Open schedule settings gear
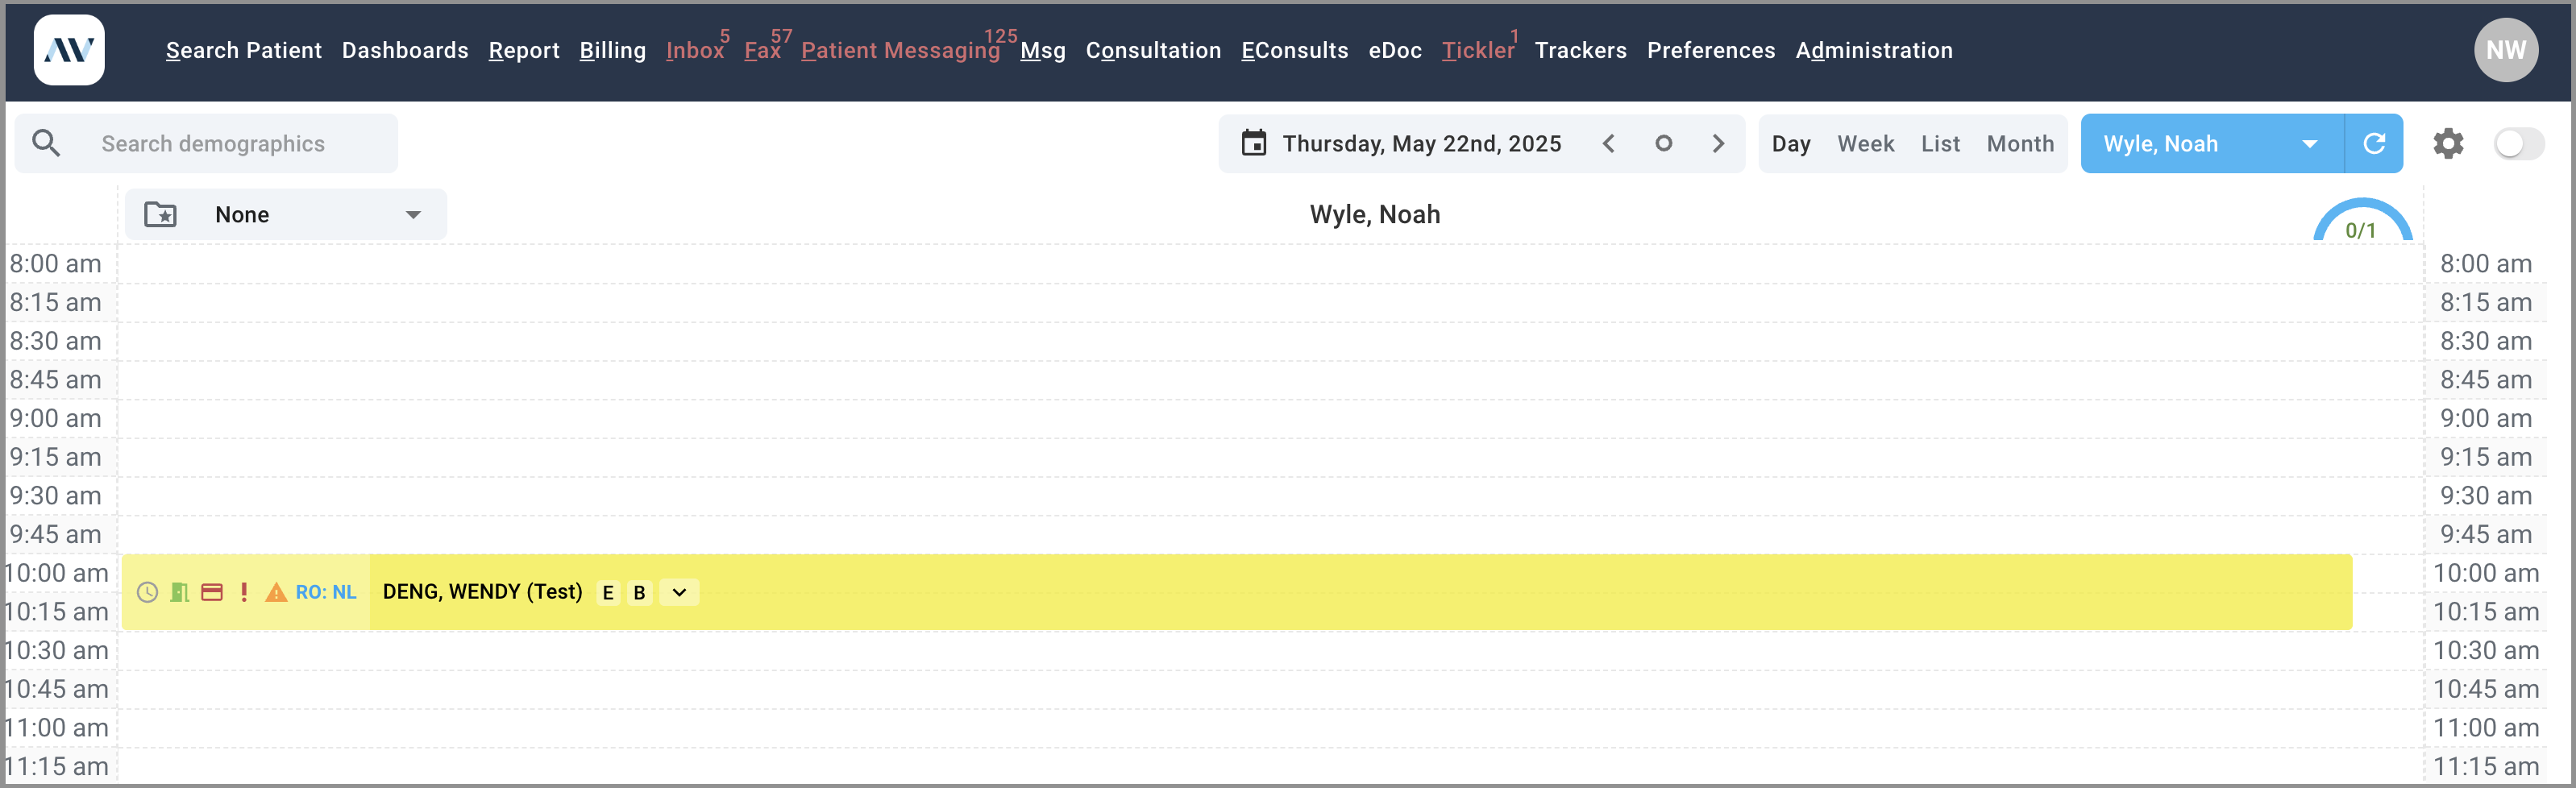Image resolution: width=2576 pixels, height=788 pixels. 2448,143
